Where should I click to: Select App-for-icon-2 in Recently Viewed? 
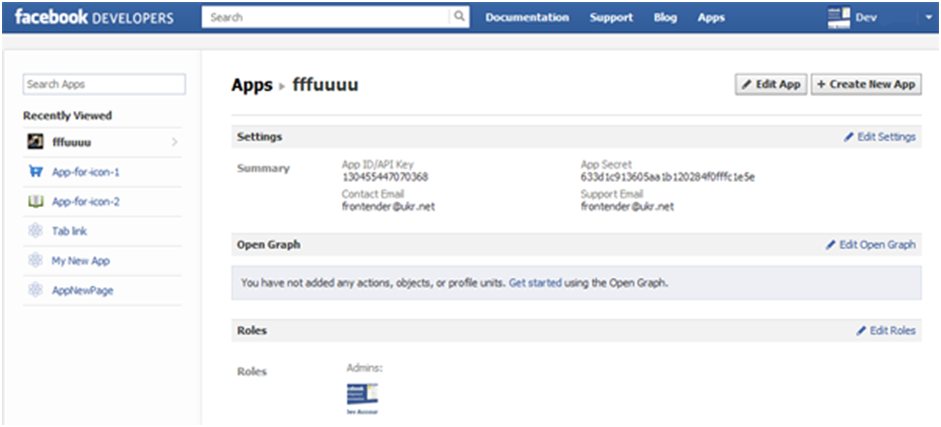click(x=86, y=202)
